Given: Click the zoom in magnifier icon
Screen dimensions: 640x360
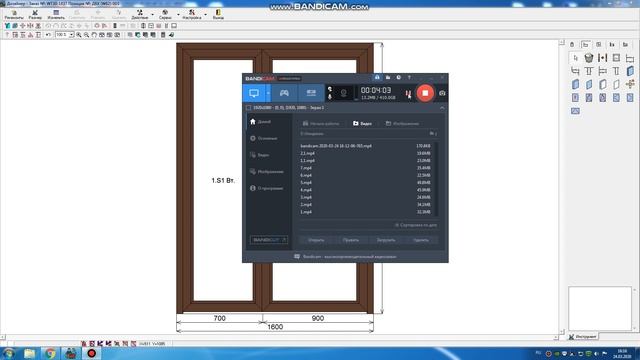Looking at the screenshot, I should pos(79,35).
